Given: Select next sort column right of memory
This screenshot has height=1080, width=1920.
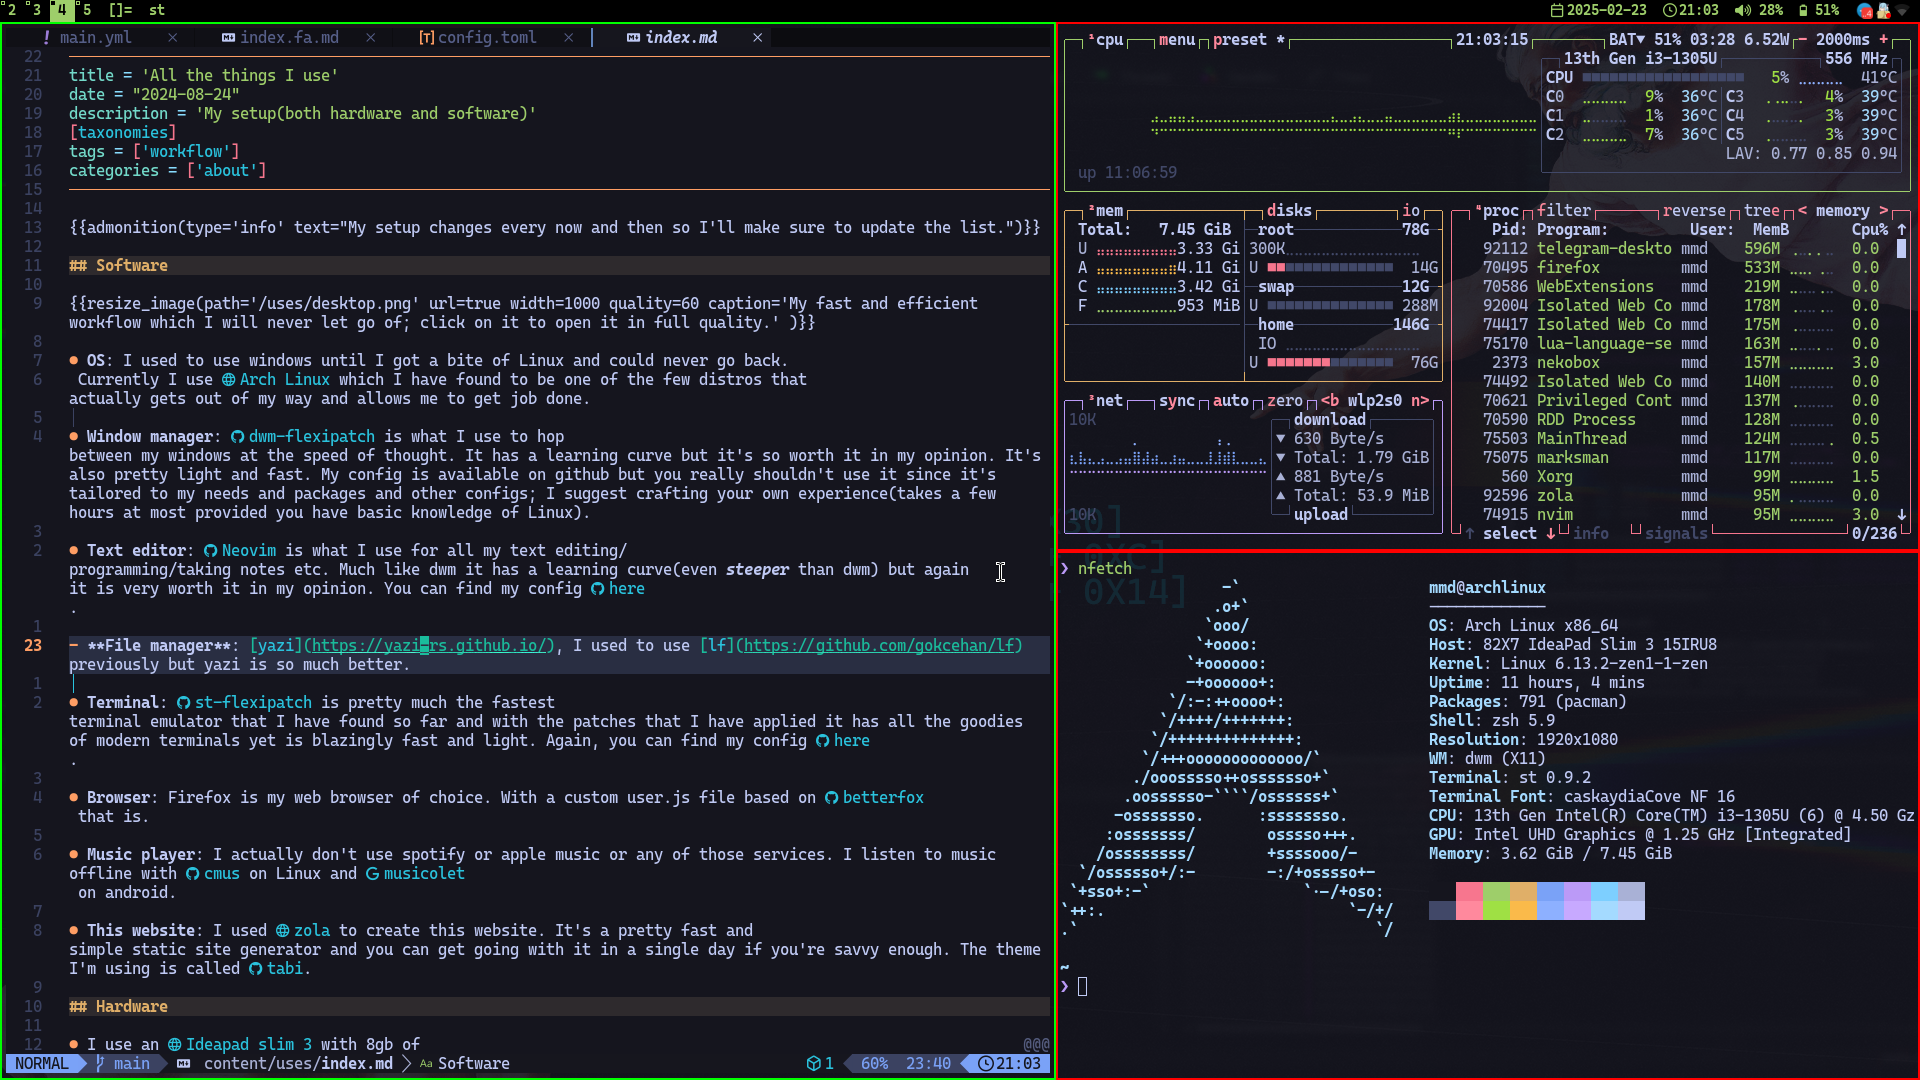Looking at the screenshot, I should coord(1884,211).
